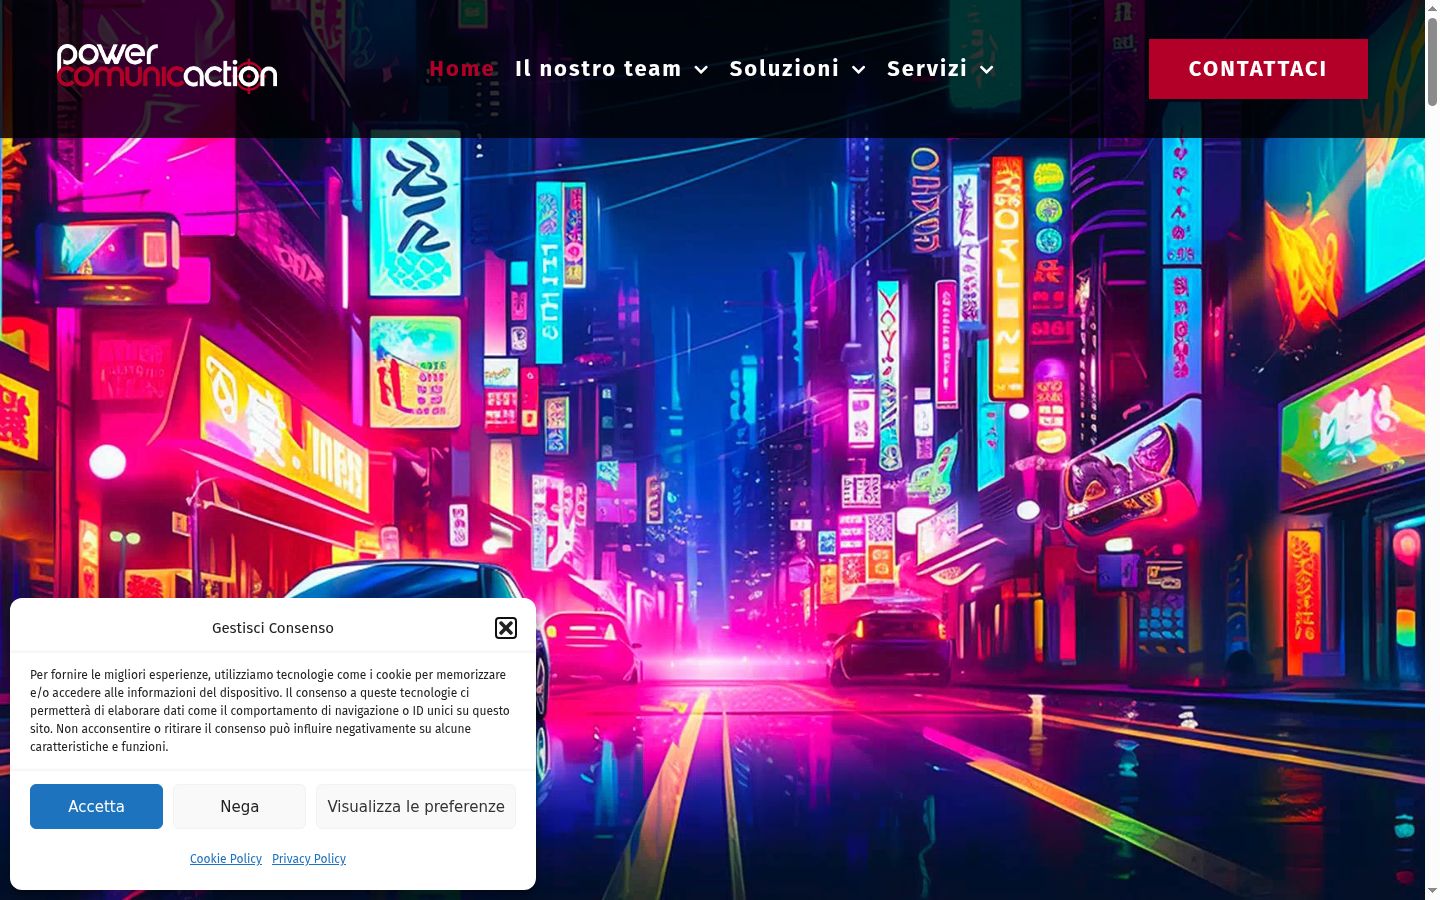The height and width of the screenshot is (900, 1440).
Task: Accept cookies with the Accetta button
Action: 96,806
